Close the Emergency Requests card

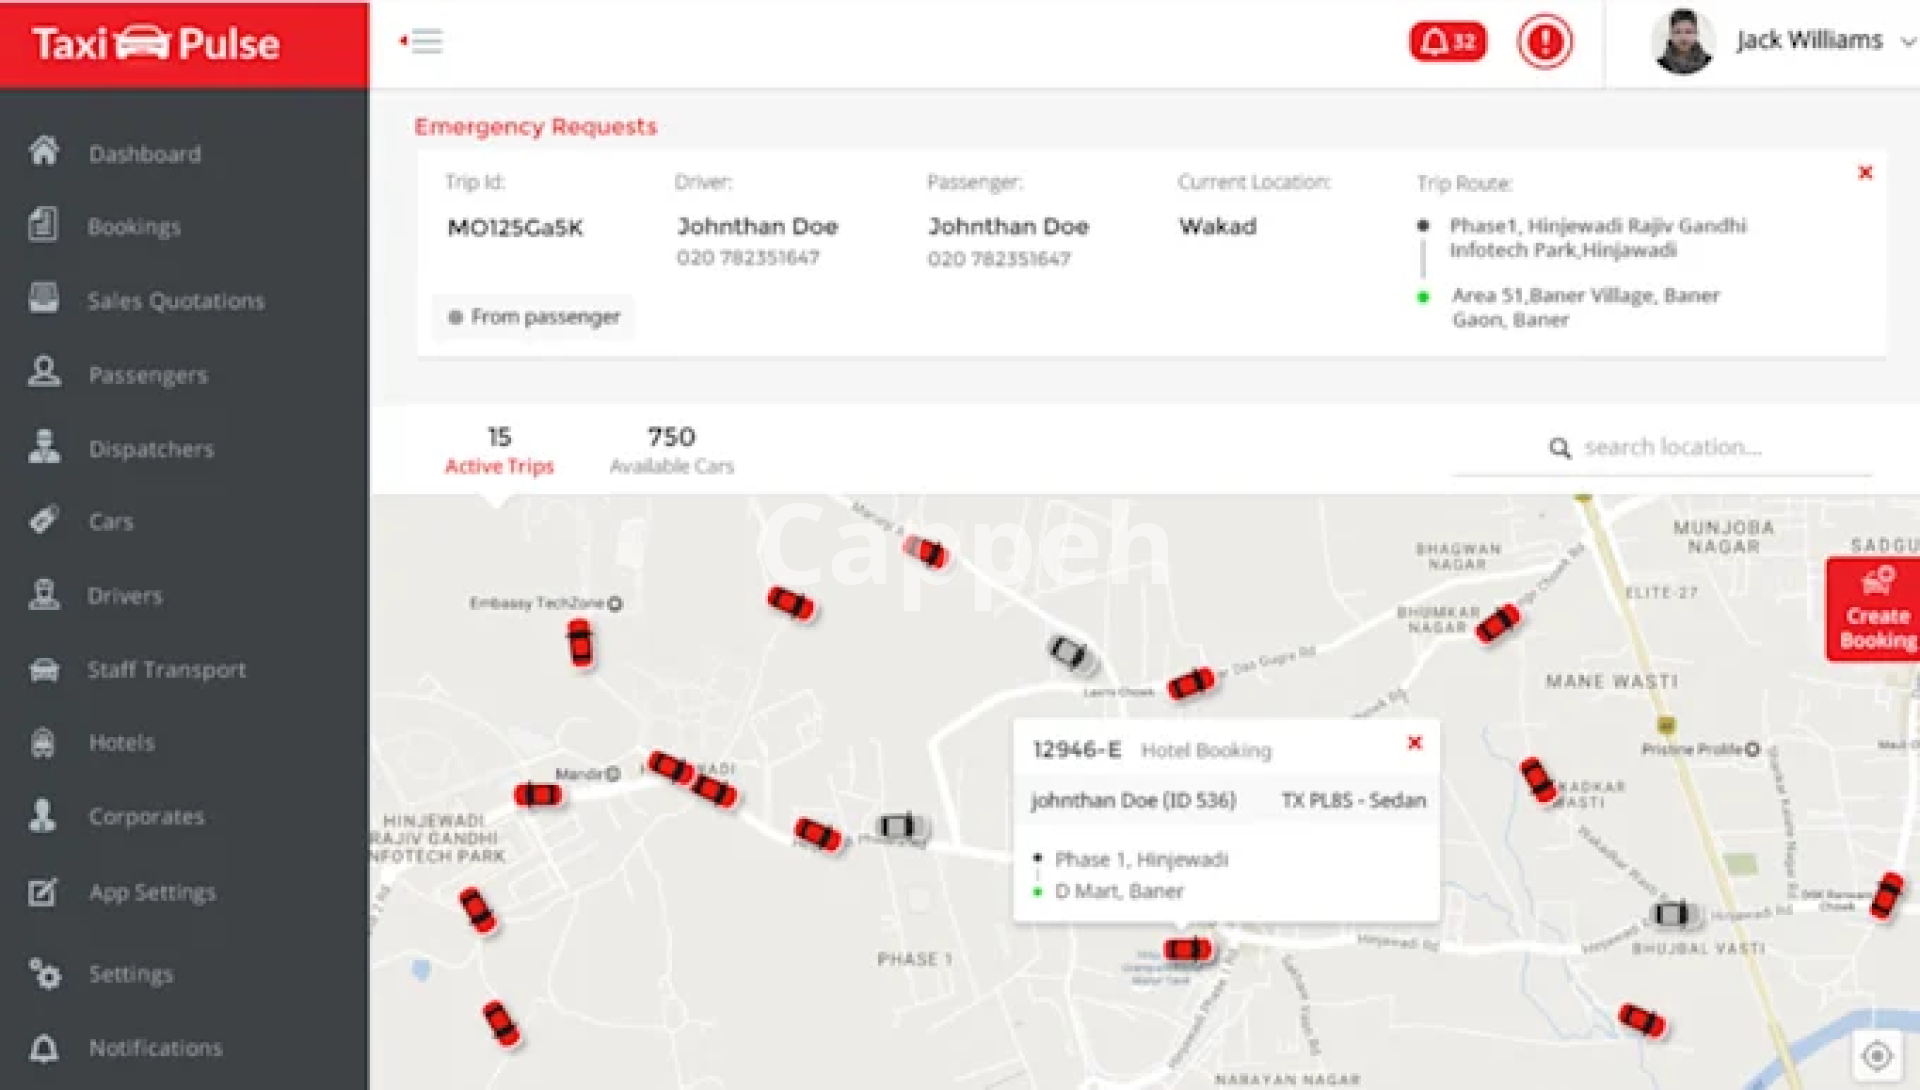point(1865,172)
